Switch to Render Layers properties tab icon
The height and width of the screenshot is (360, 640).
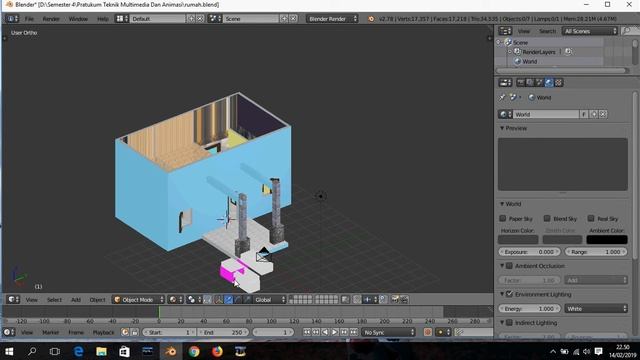pos(530,83)
